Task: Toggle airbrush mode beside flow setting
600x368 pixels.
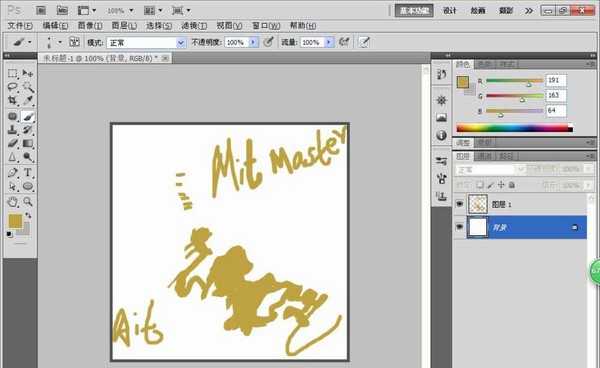Action: (344, 42)
